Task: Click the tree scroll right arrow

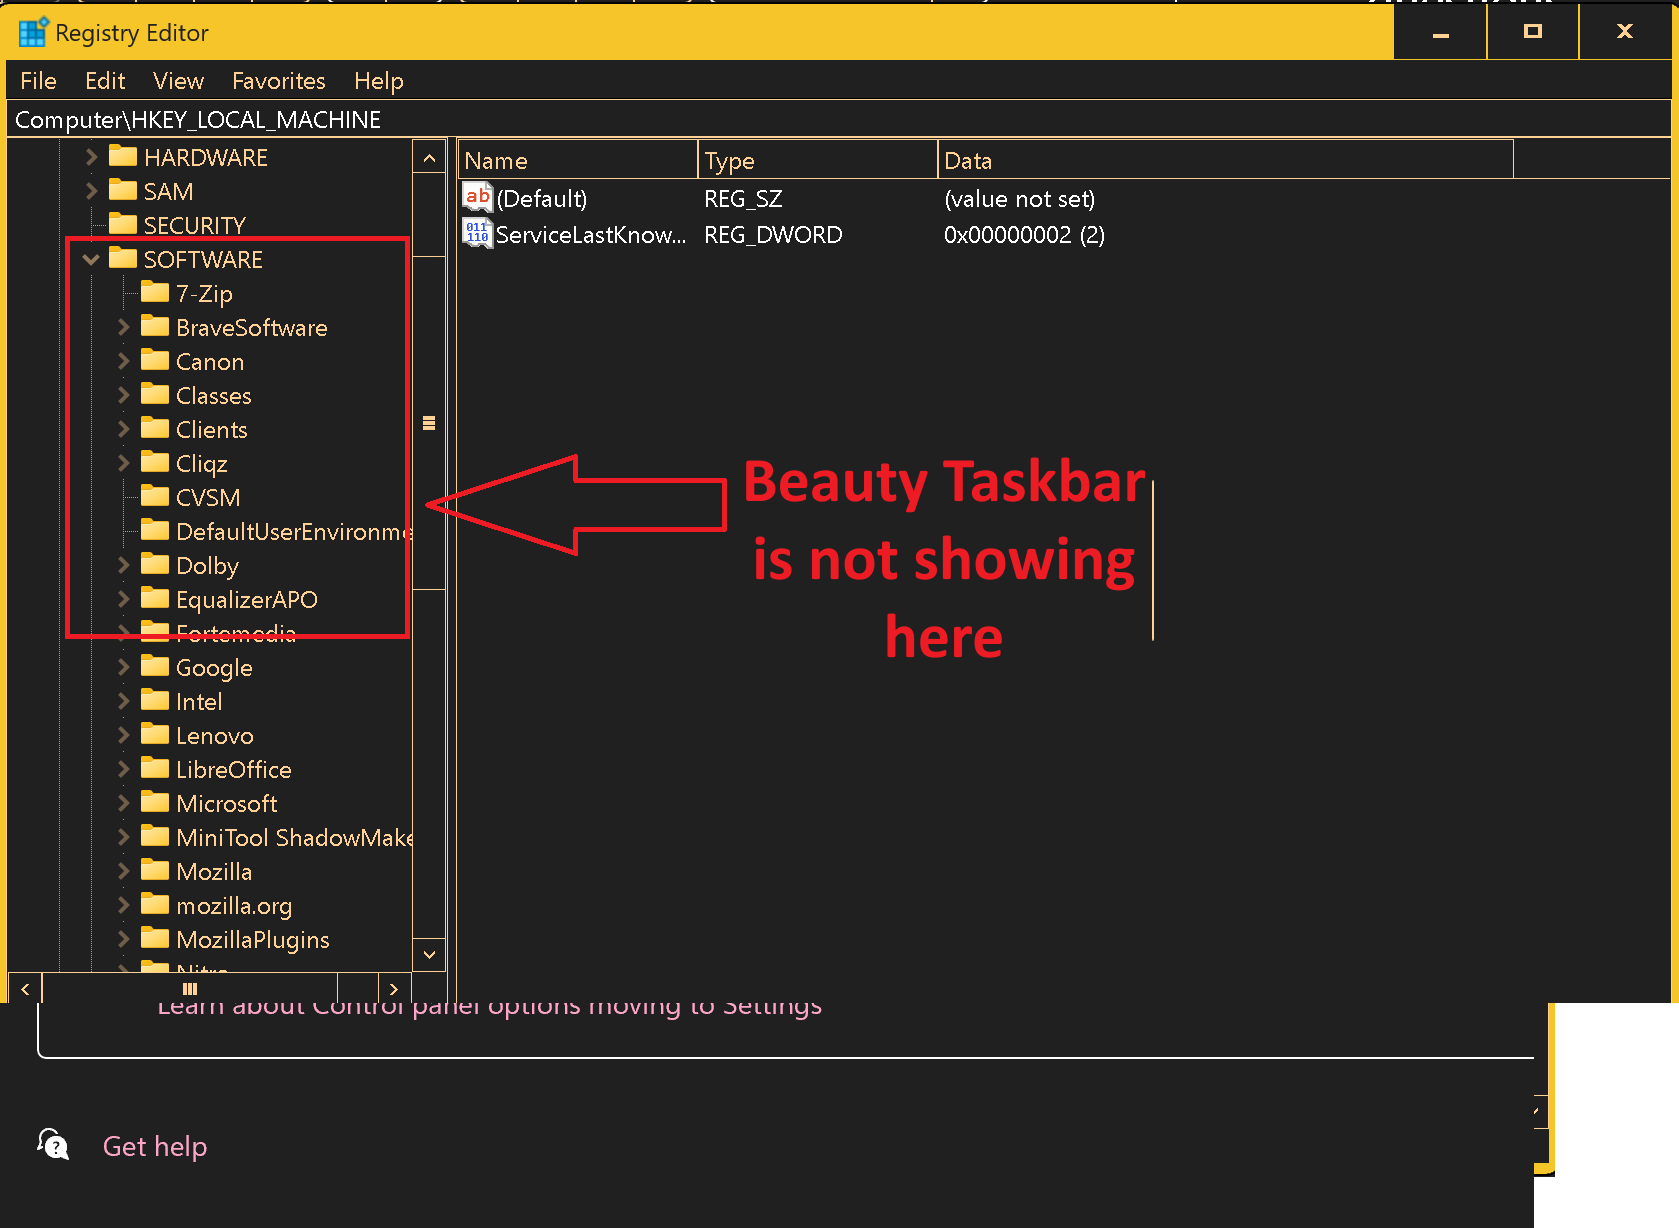Action: (x=394, y=989)
